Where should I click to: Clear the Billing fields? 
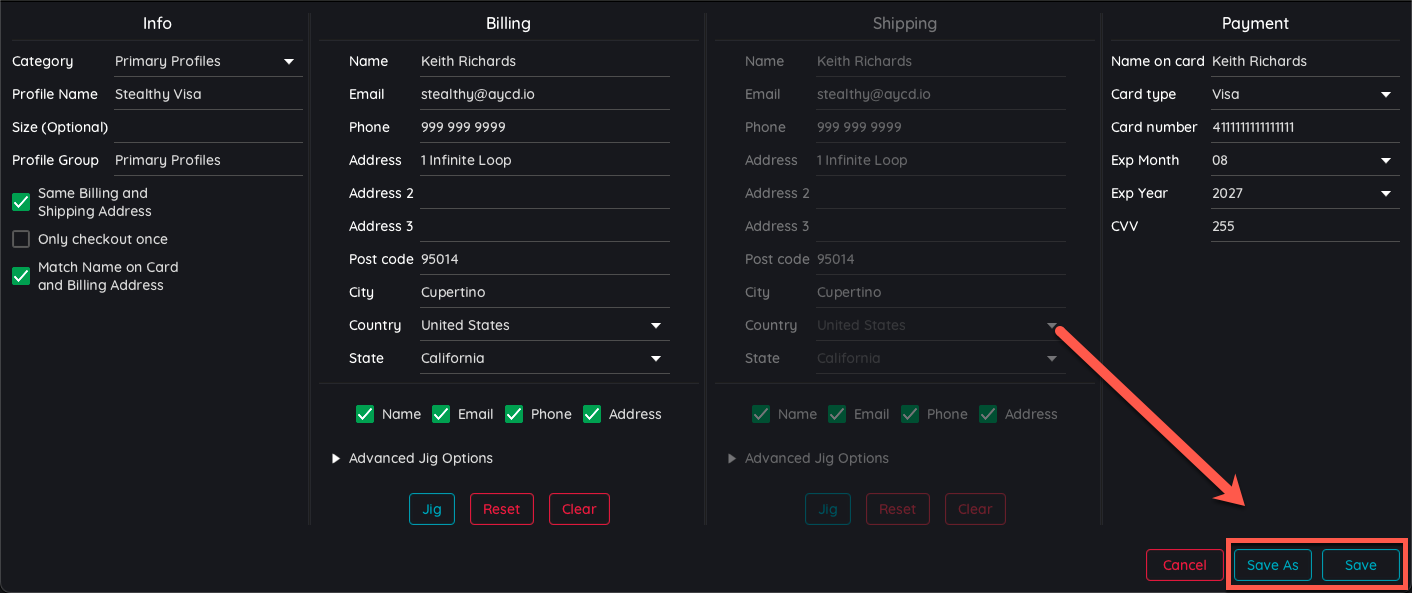(x=578, y=508)
